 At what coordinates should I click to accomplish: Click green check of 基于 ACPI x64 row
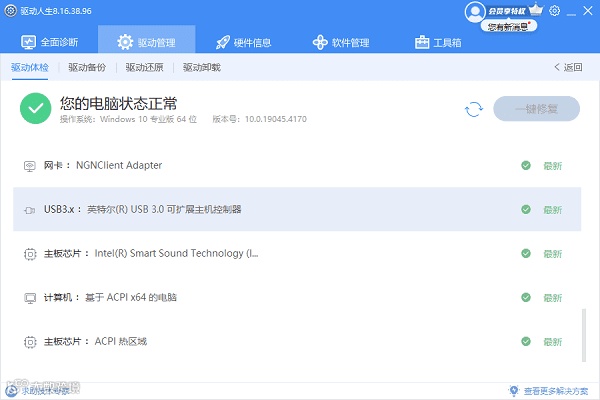526,297
